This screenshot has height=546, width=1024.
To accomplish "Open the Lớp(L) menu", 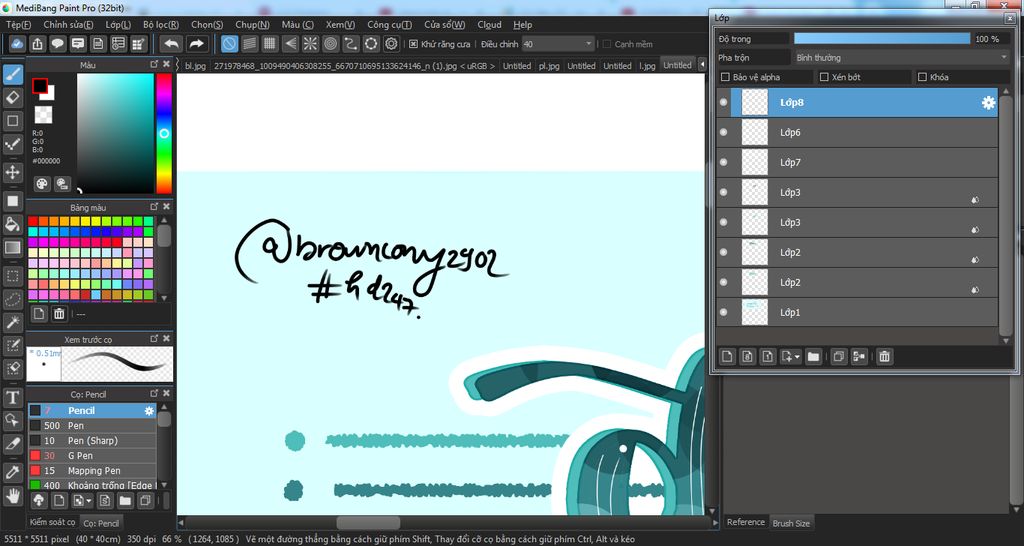I will pos(118,25).
